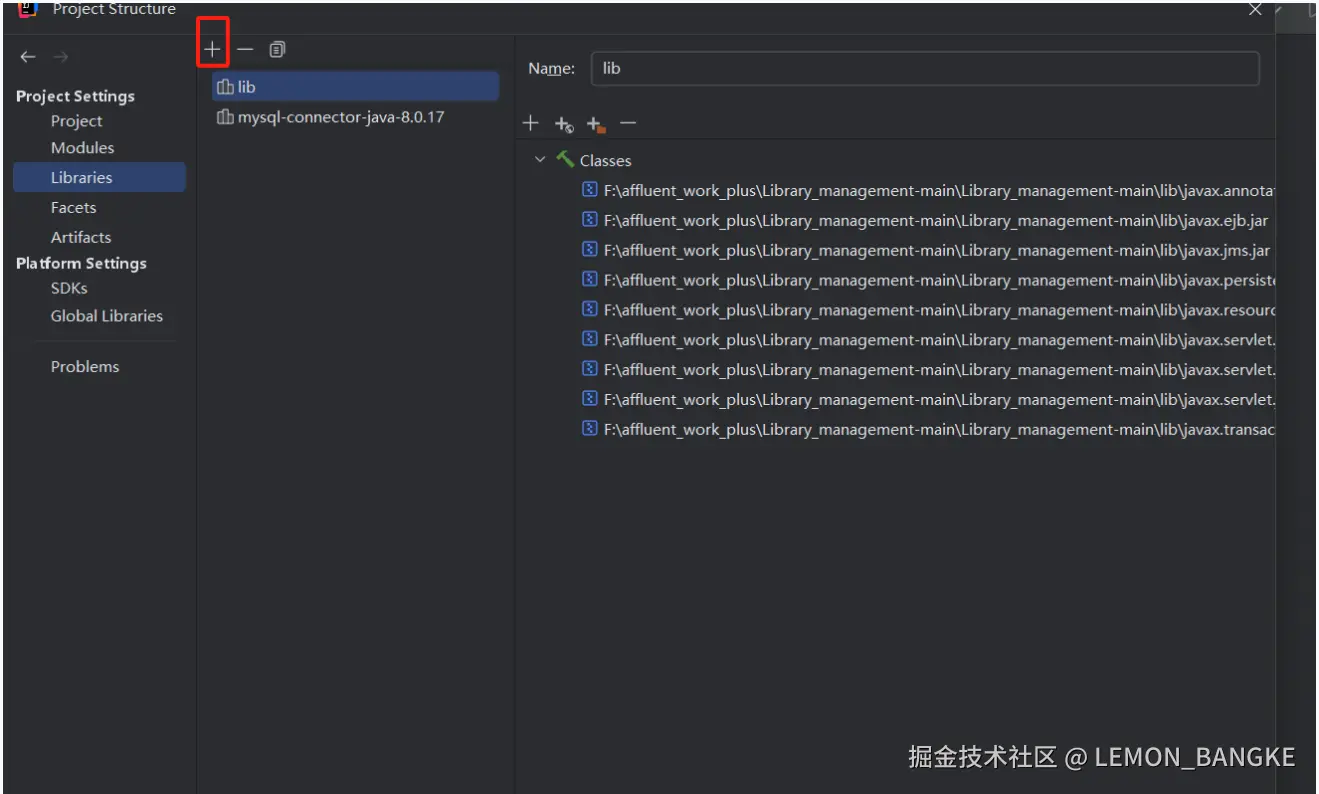The image size is (1319, 794).
Task: Open the Modules settings page
Action: 83,148
